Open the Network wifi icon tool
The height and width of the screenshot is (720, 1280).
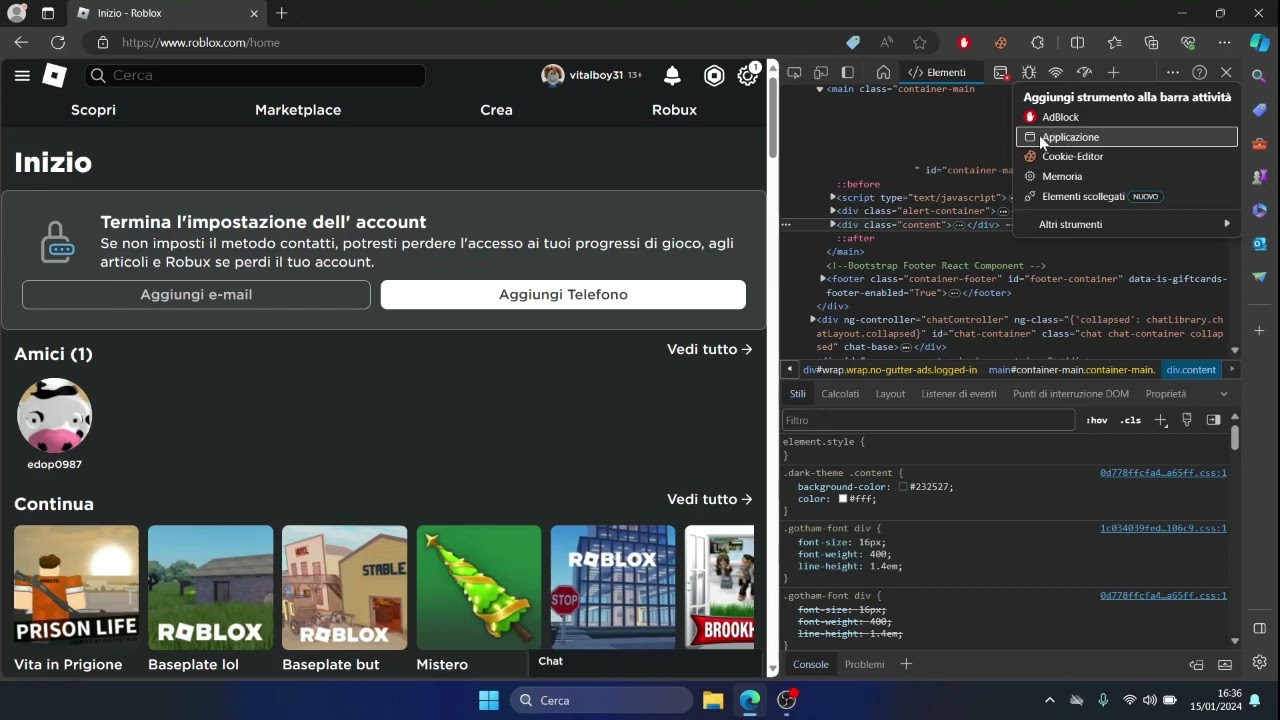tap(1055, 73)
